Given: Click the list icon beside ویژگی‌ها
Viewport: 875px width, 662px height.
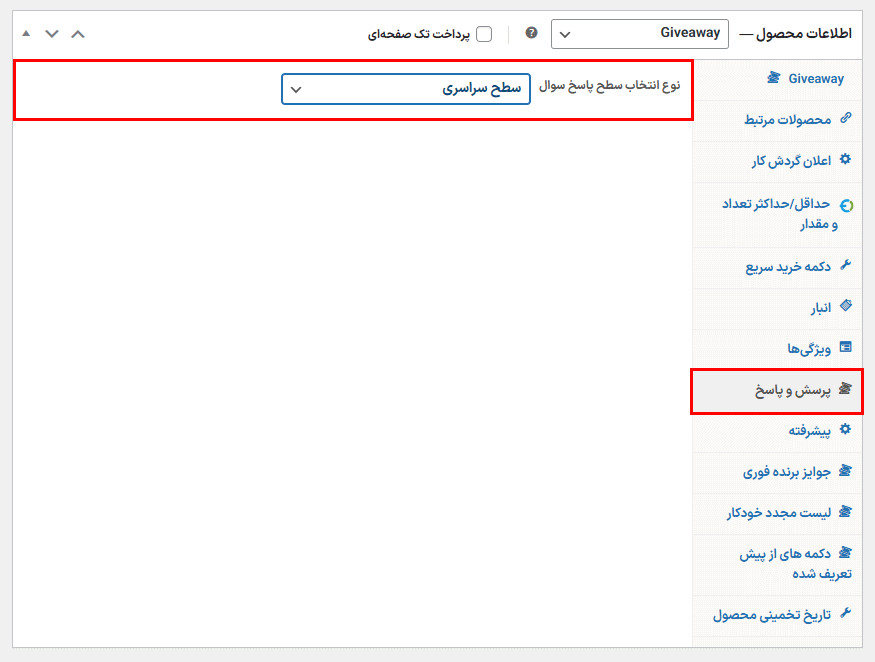Looking at the screenshot, I should 845,348.
